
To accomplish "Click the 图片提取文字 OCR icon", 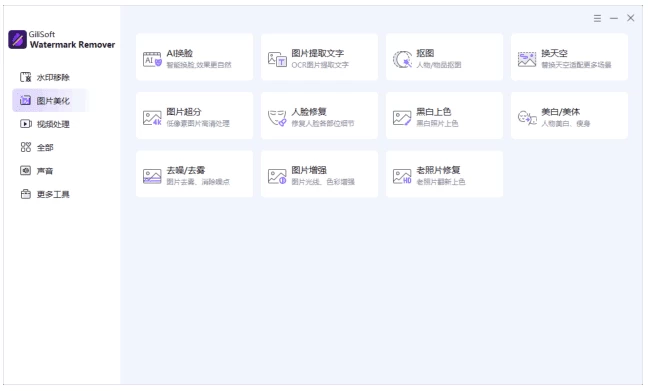I will coord(277,59).
